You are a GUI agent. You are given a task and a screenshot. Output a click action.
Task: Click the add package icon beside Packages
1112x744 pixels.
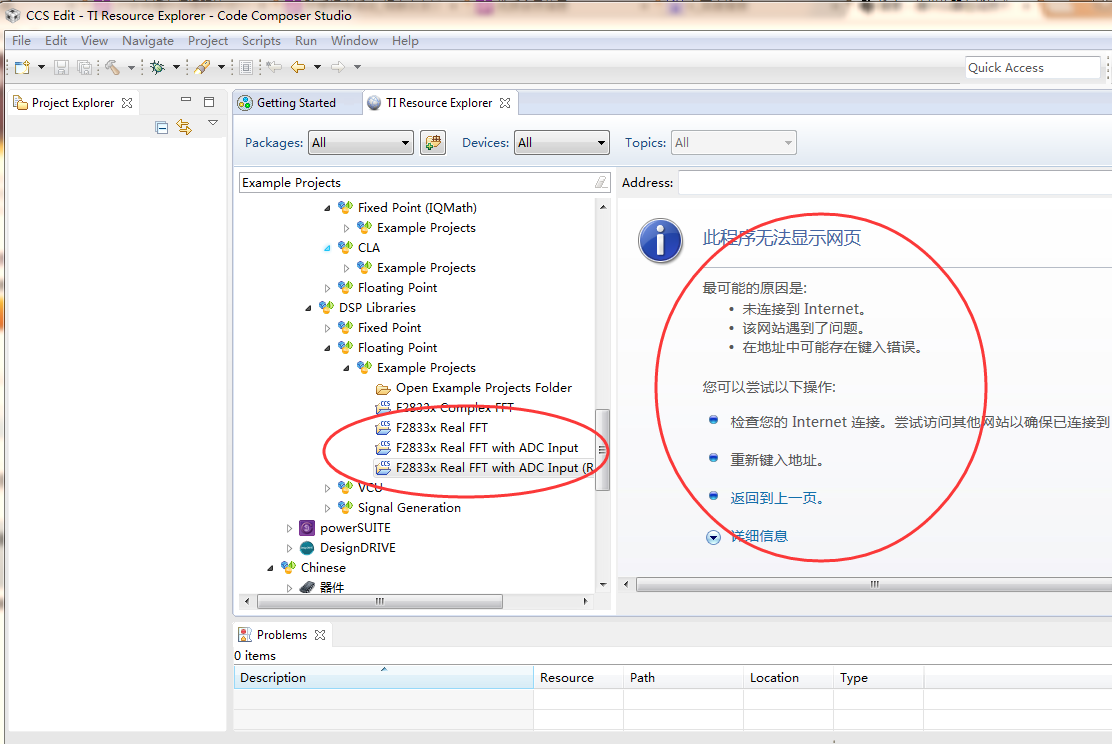[x=433, y=143]
